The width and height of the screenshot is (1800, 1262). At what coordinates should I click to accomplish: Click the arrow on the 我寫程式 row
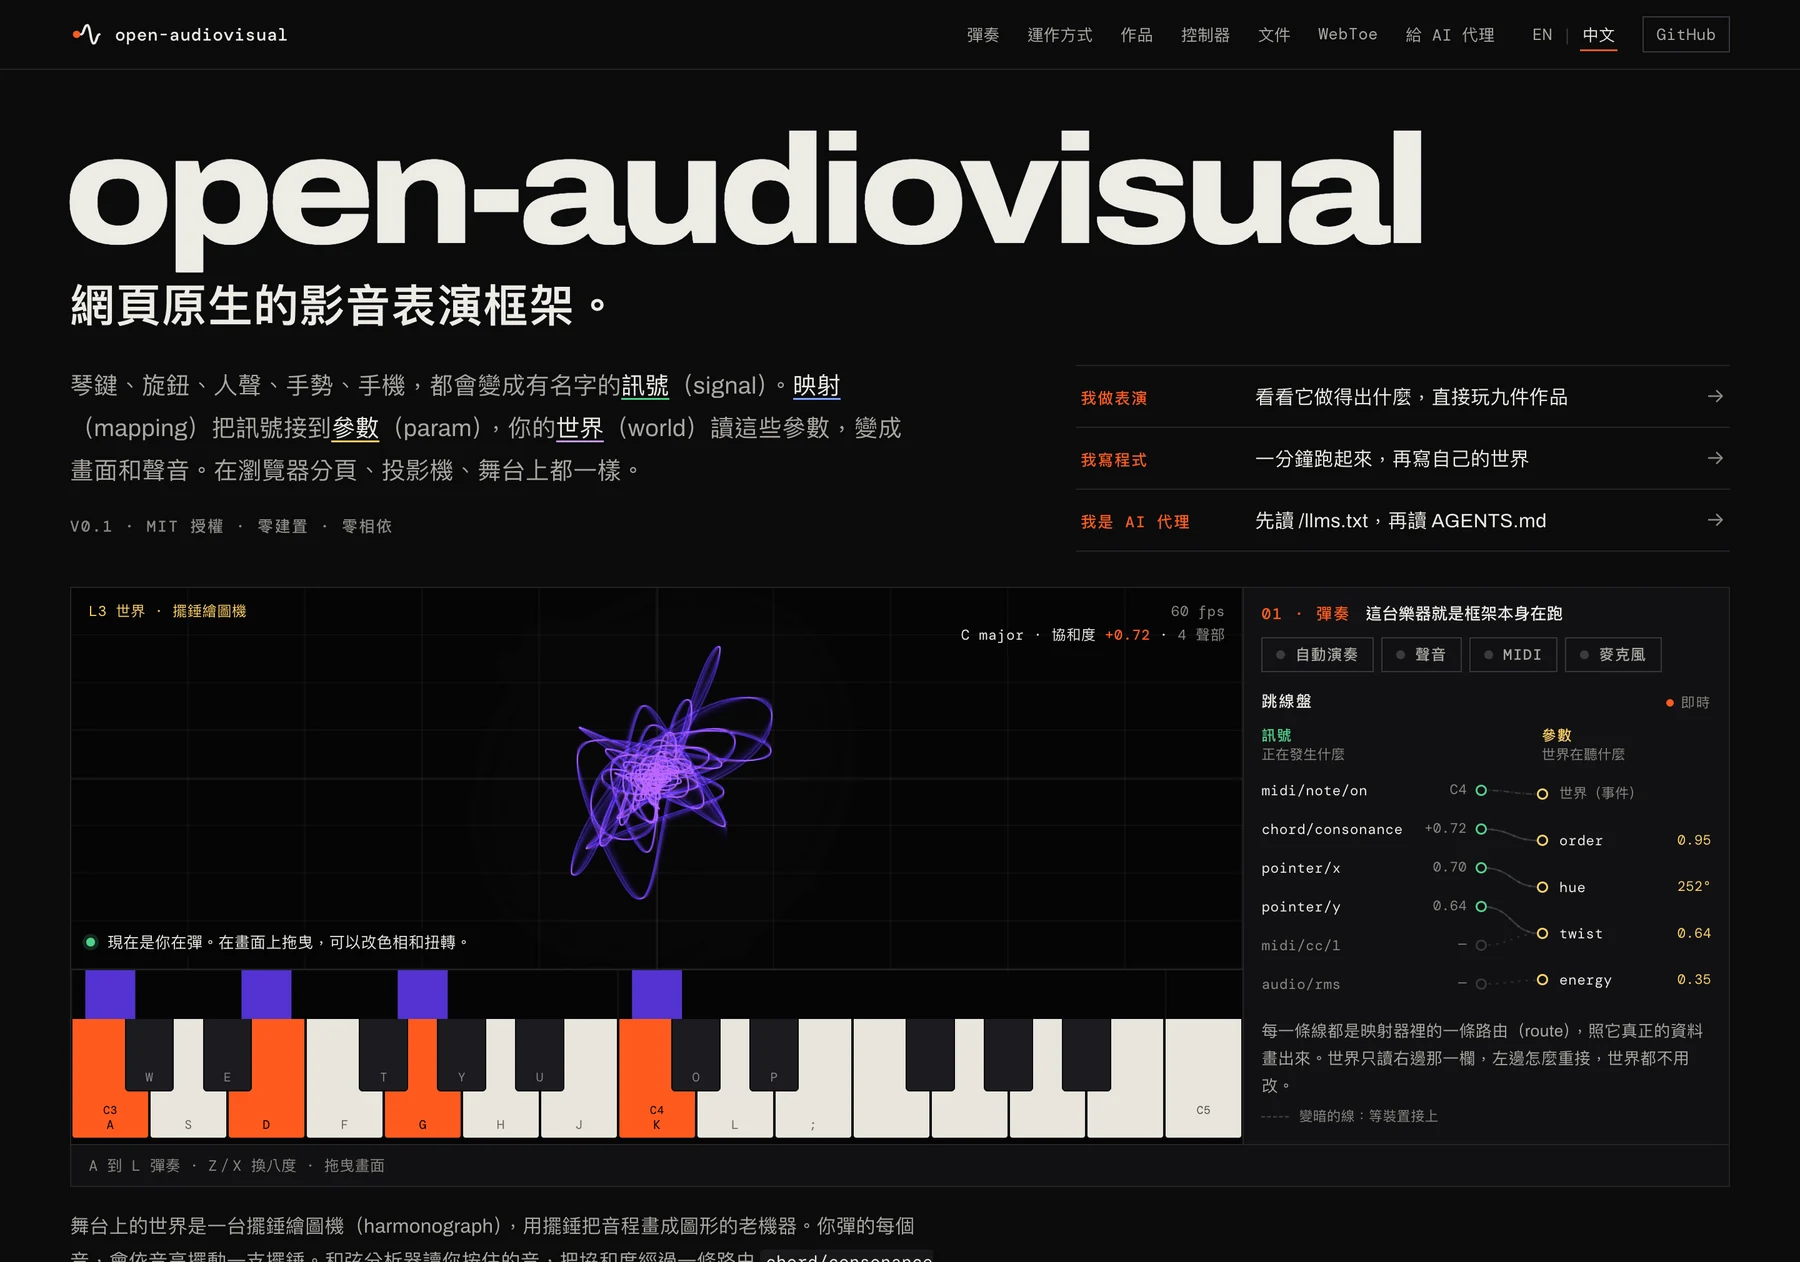tap(1715, 458)
